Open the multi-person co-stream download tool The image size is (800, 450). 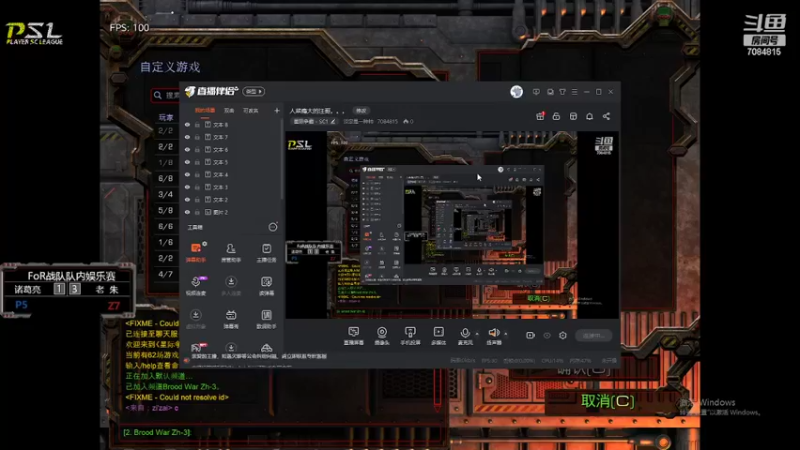(231, 286)
